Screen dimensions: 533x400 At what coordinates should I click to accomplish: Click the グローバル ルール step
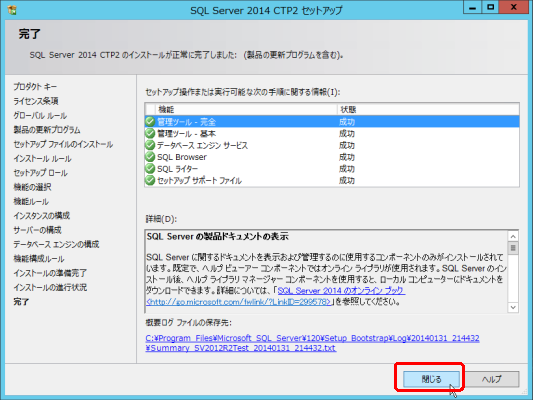pos(40,116)
